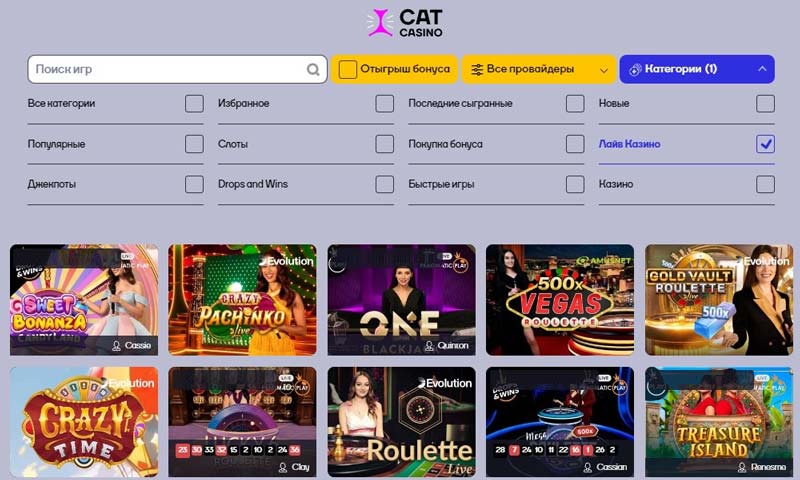Uncheck the Лайв Казино checkbox
This screenshot has height=480, width=800.
(765, 144)
